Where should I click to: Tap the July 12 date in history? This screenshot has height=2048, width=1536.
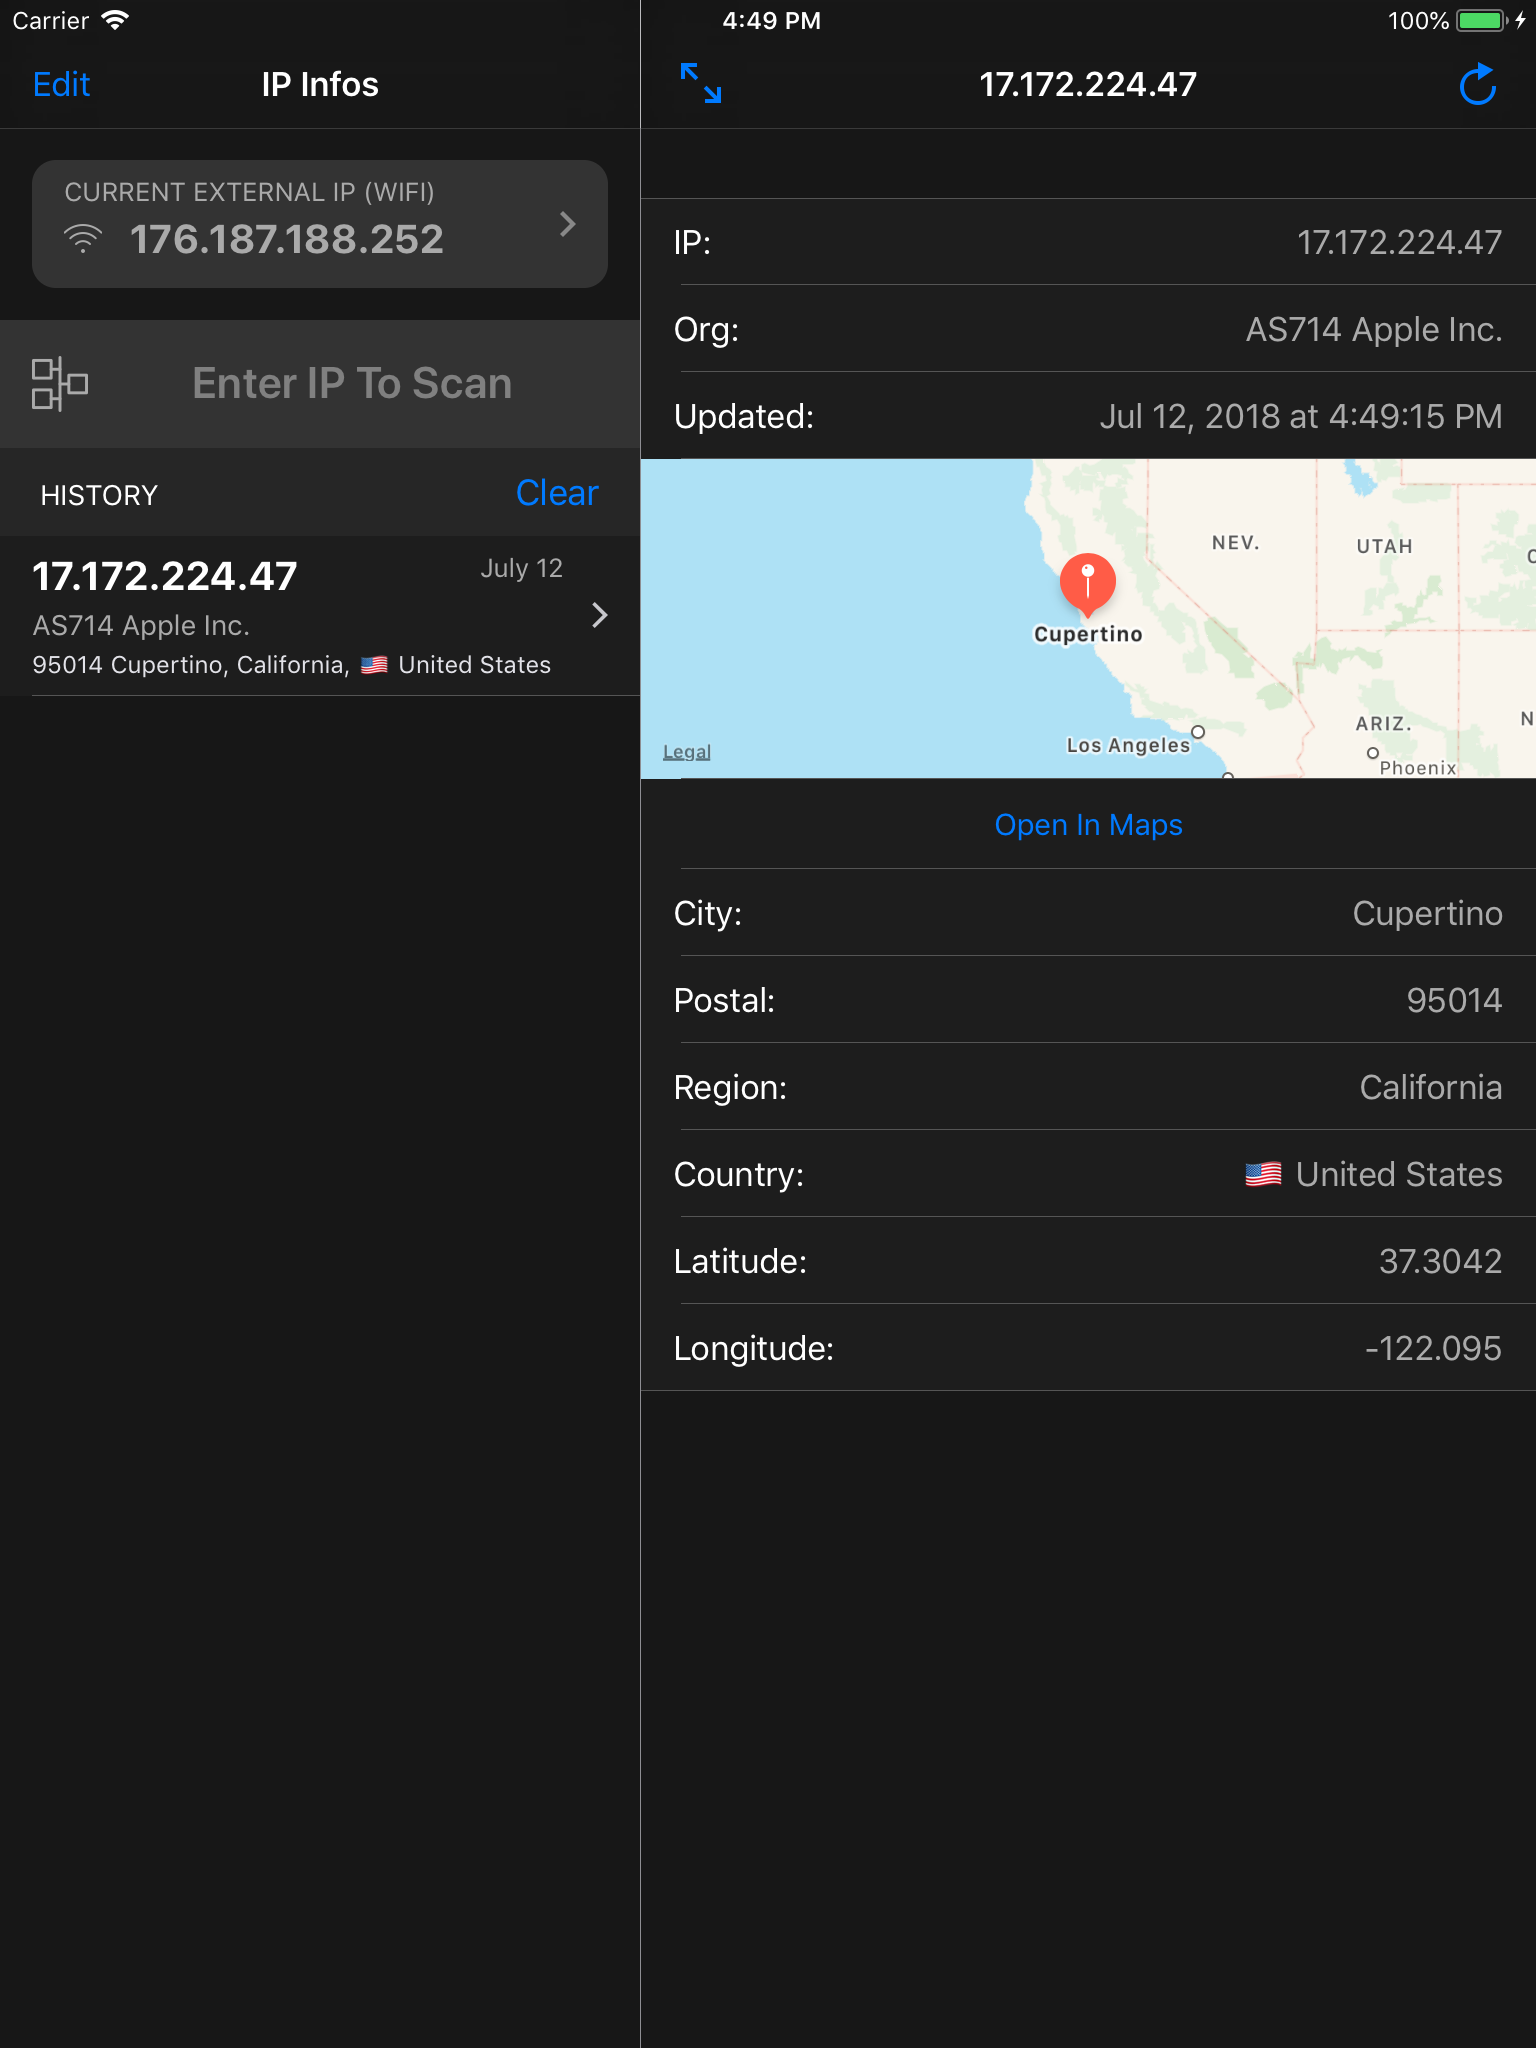[521, 568]
